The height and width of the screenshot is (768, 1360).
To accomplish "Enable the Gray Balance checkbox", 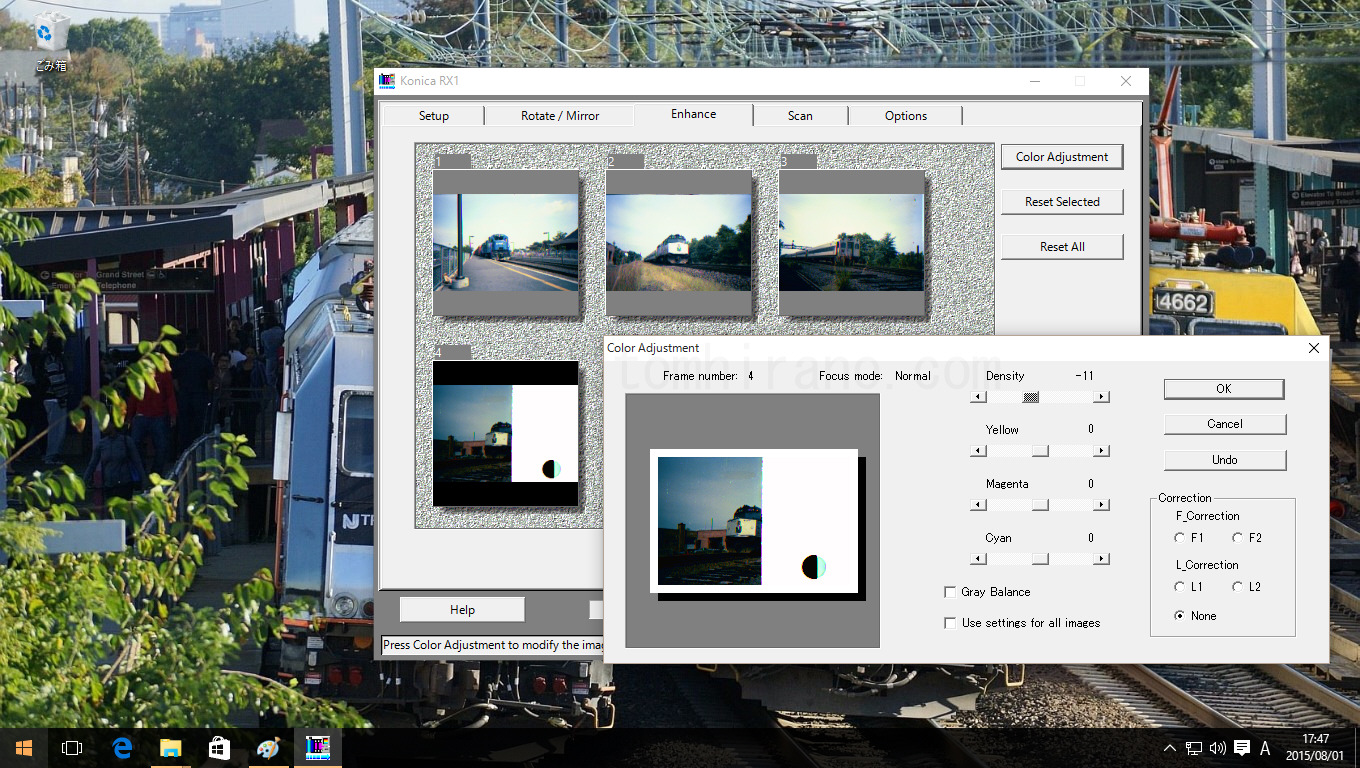I will click(950, 592).
